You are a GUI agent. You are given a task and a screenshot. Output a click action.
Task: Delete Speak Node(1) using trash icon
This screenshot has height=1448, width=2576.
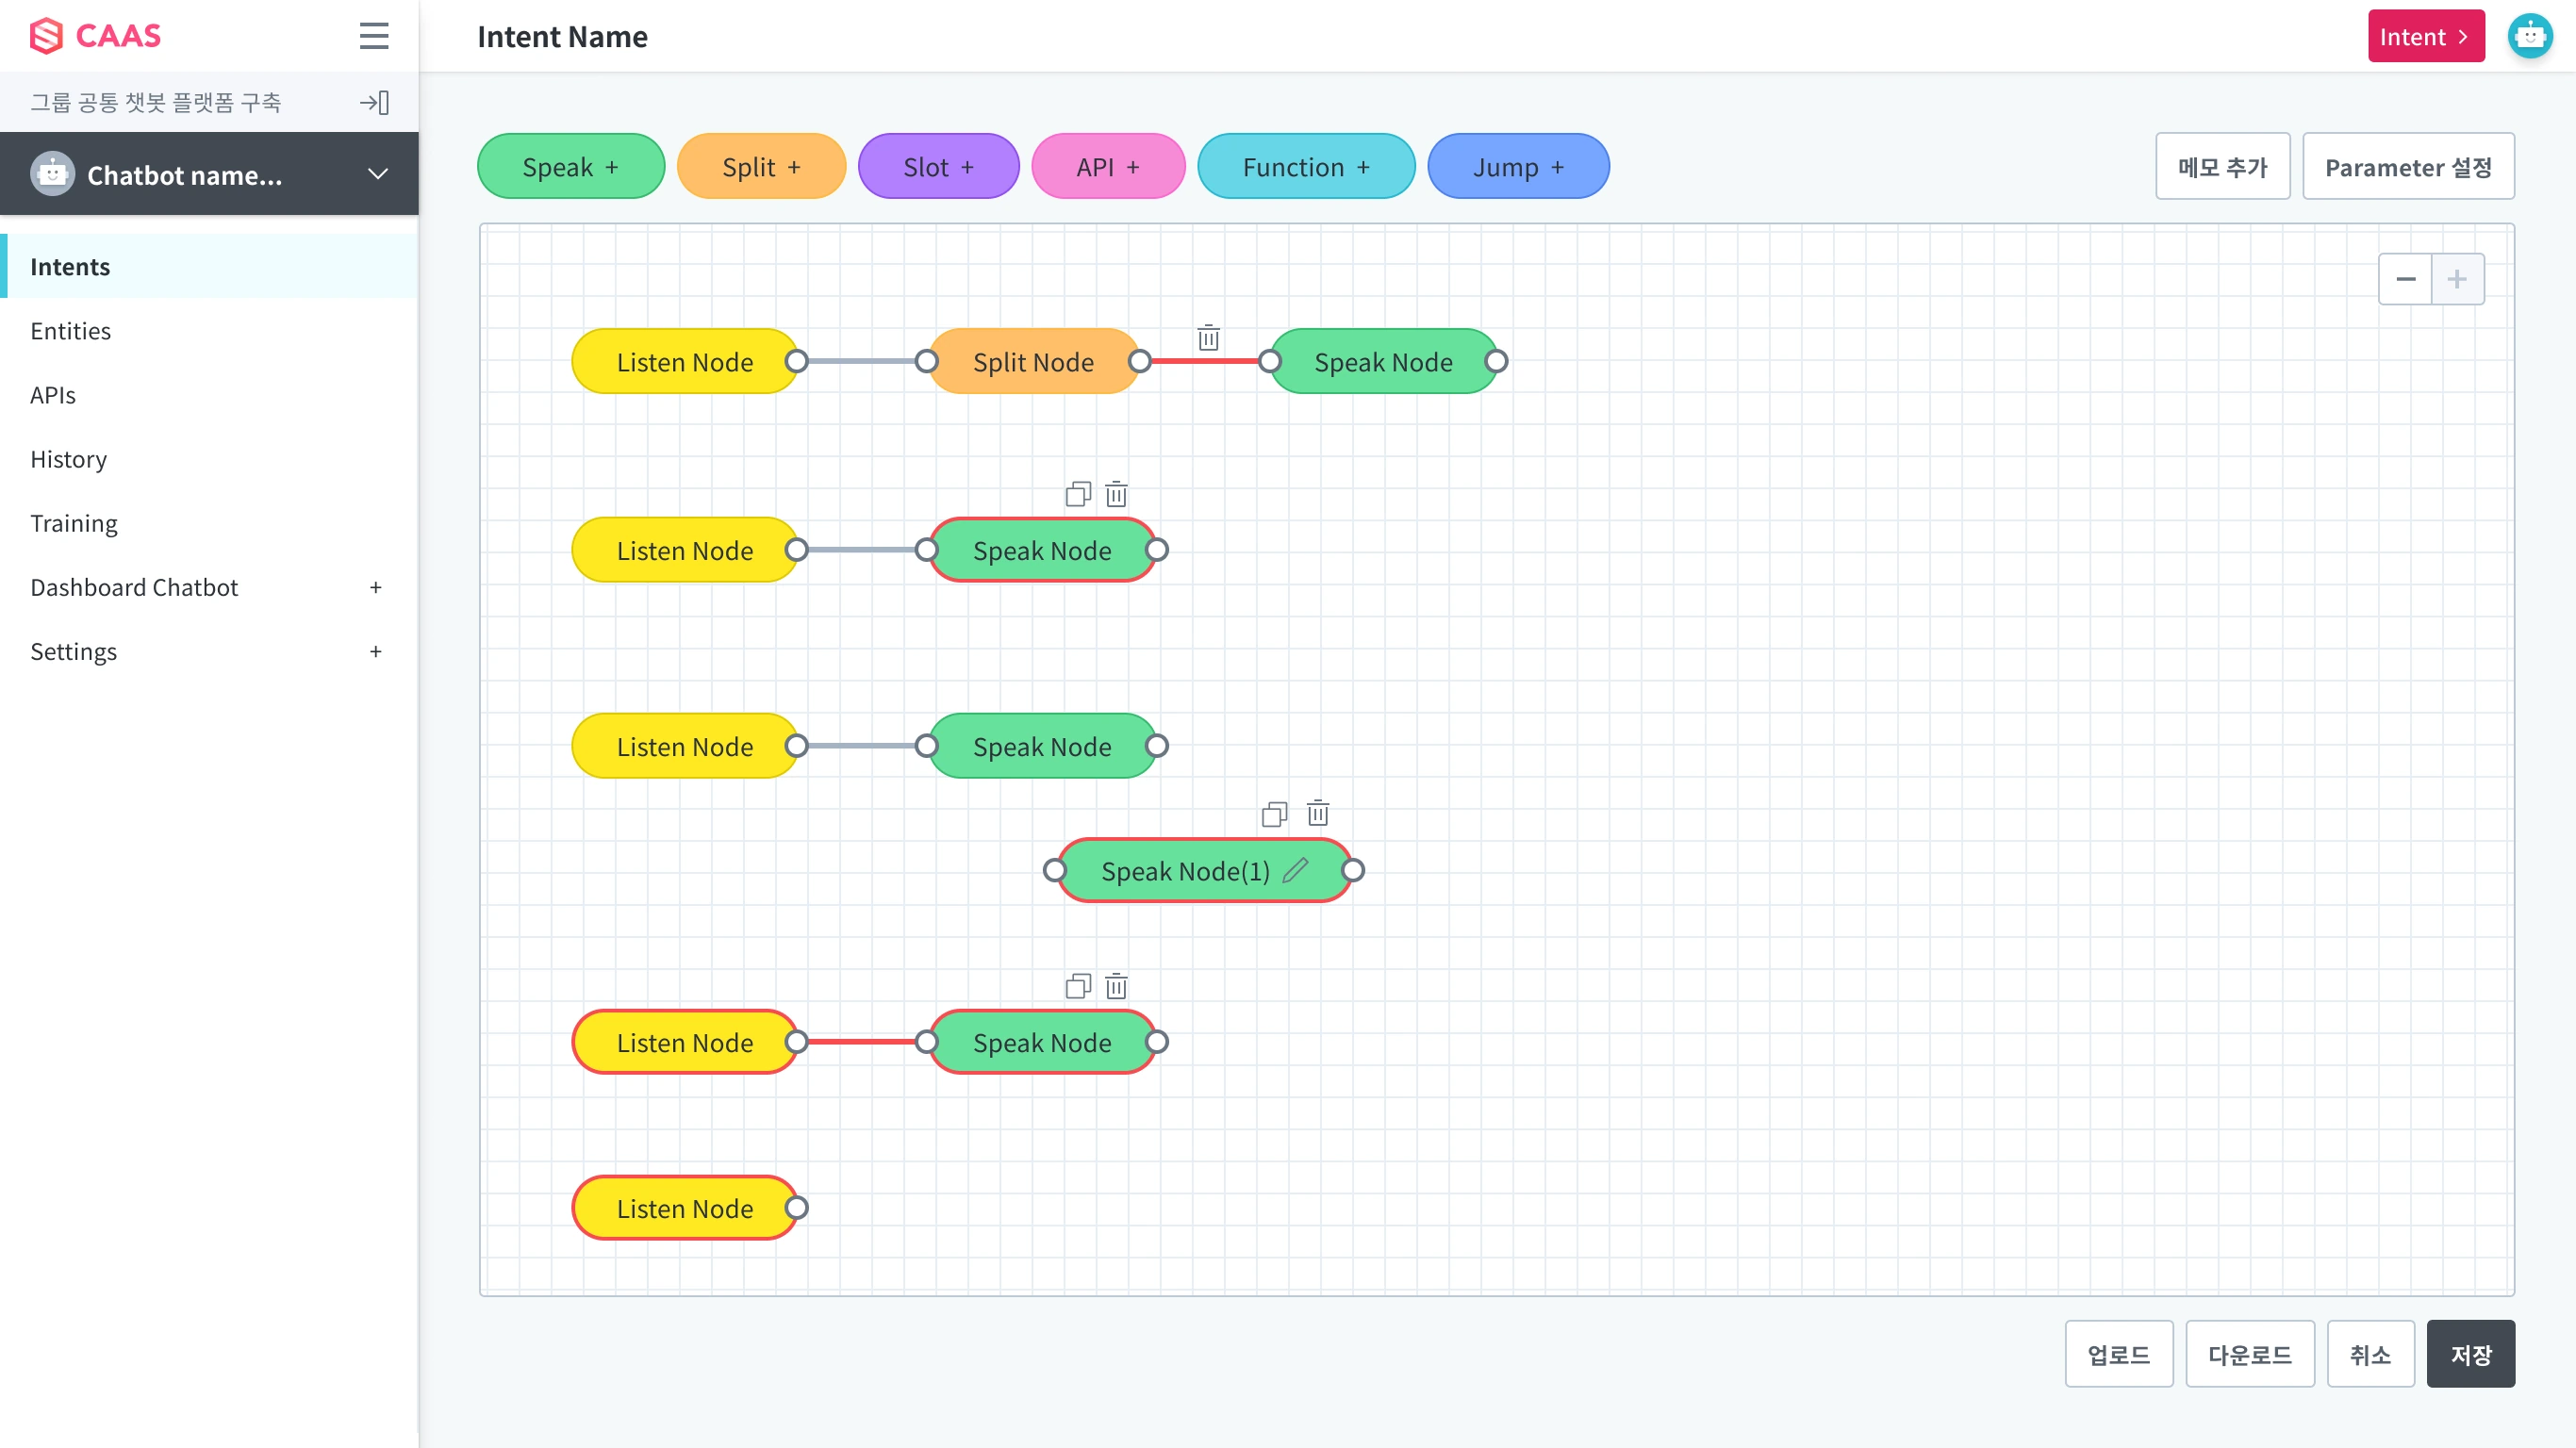click(1318, 813)
